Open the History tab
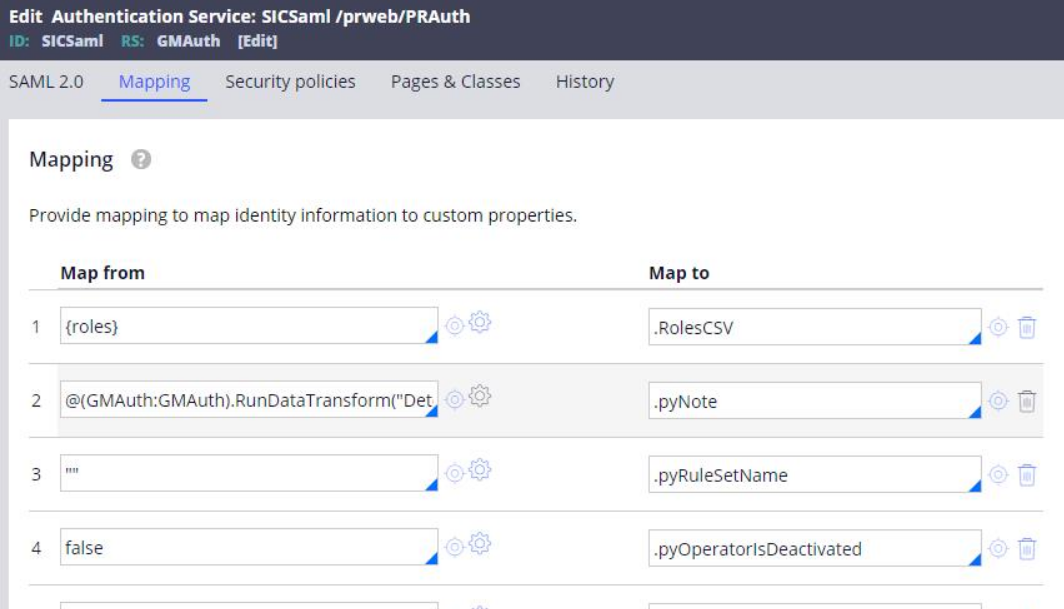 (585, 81)
